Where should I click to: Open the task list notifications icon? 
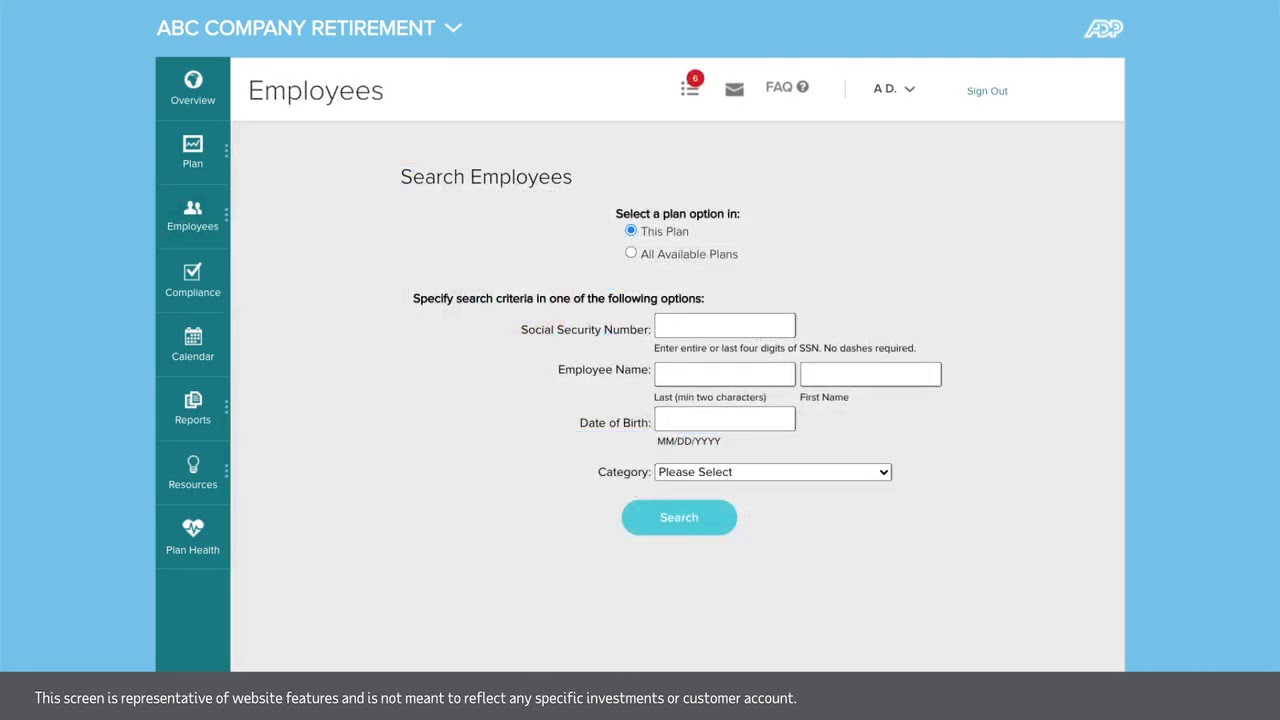pyautogui.click(x=690, y=88)
